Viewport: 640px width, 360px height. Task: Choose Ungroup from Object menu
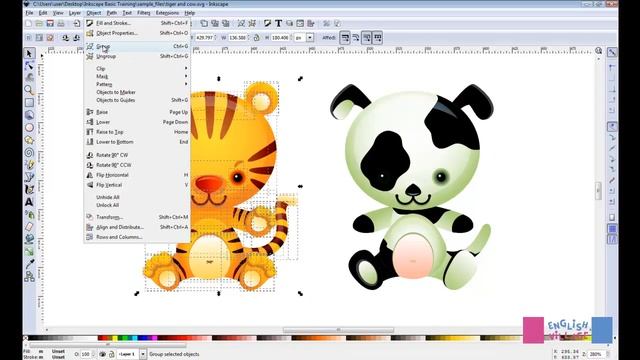[137, 56]
